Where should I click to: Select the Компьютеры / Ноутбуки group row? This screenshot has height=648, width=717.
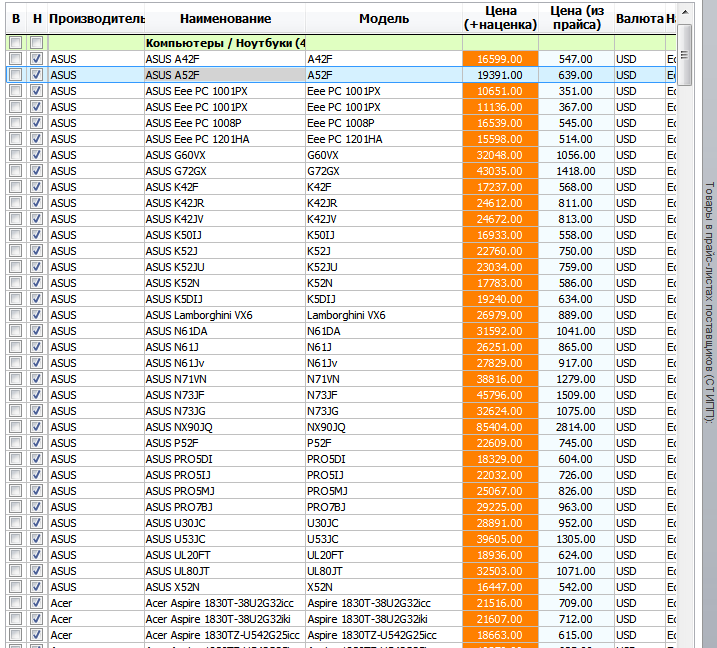(x=341, y=43)
